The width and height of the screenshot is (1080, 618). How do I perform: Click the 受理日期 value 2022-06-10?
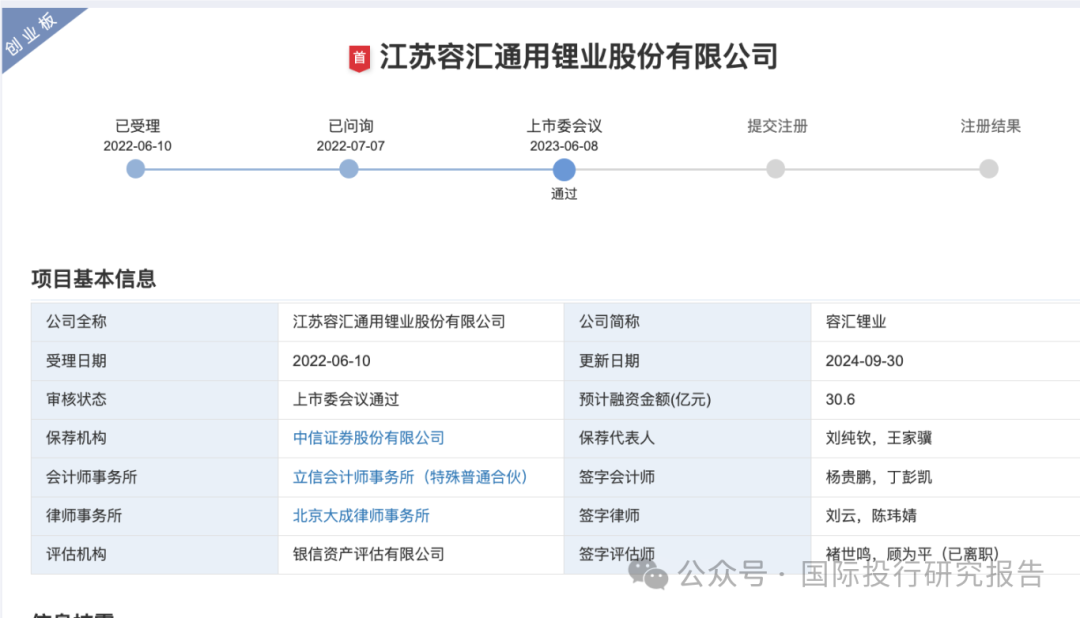331,361
